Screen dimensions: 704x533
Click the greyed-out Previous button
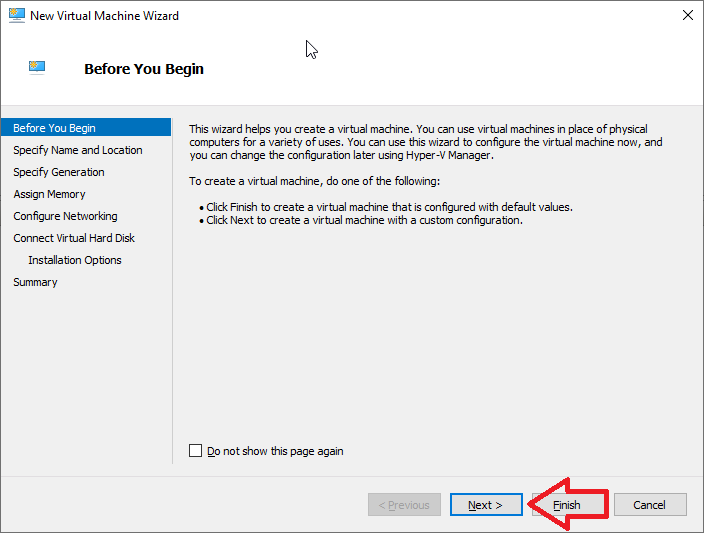pyautogui.click(x=404, y=505)
